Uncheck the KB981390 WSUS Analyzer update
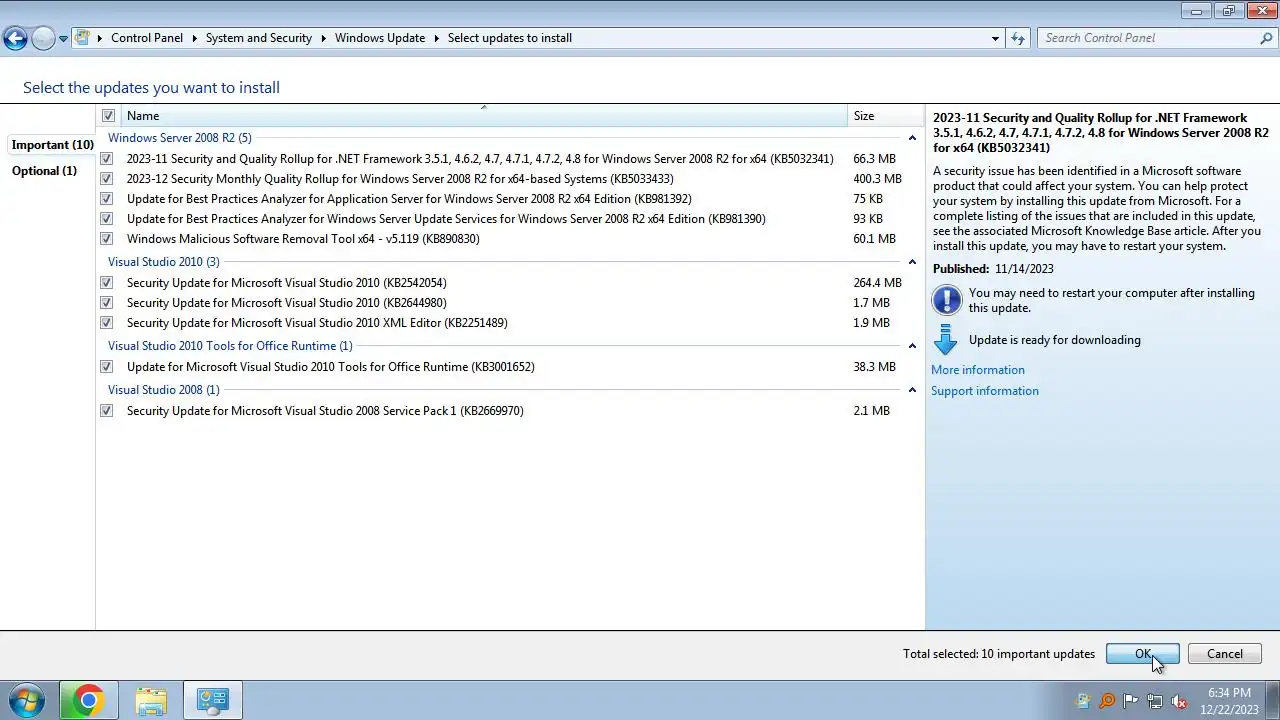 click(x=106, y=219)
